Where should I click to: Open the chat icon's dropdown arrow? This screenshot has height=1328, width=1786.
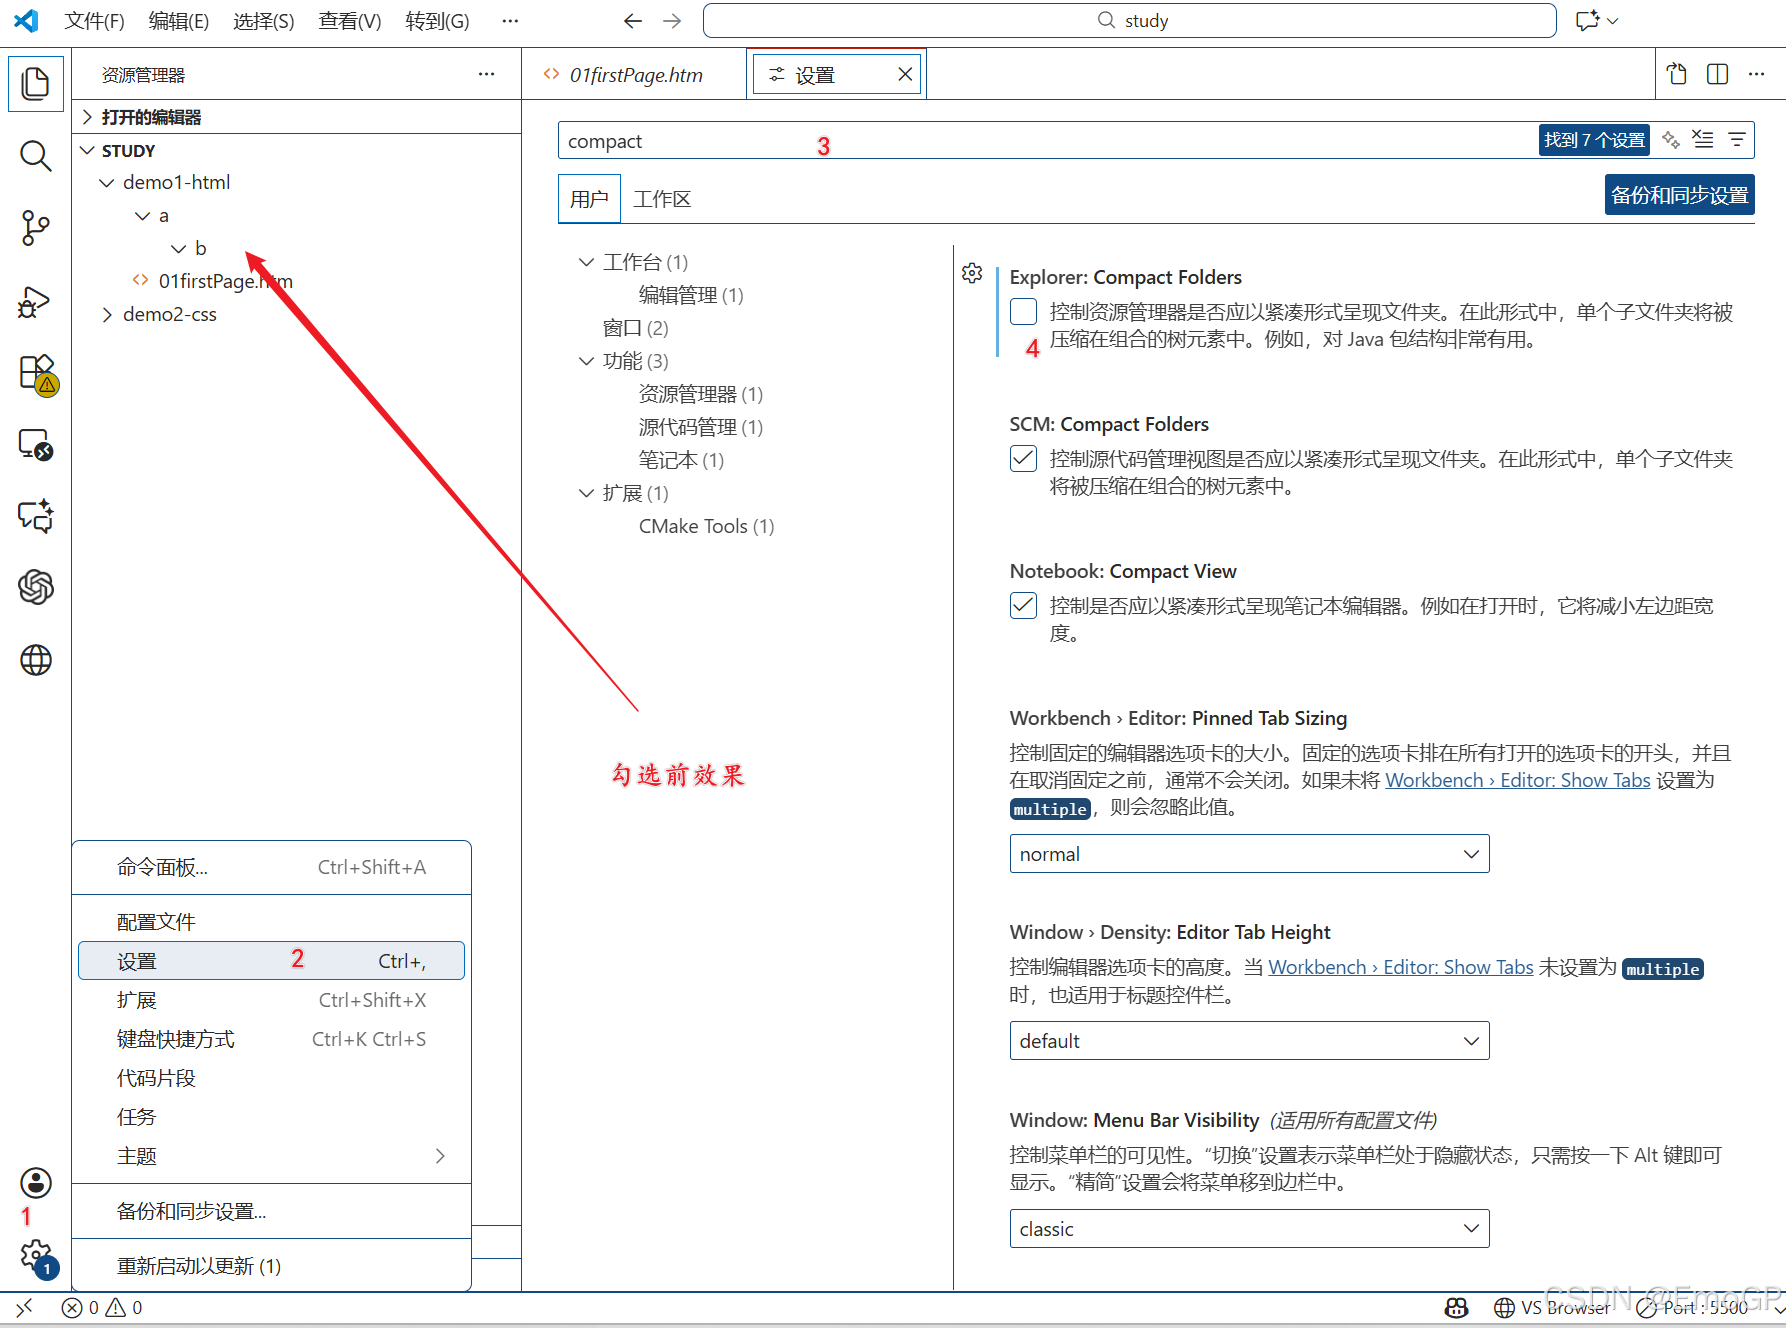click(1613, 21)
